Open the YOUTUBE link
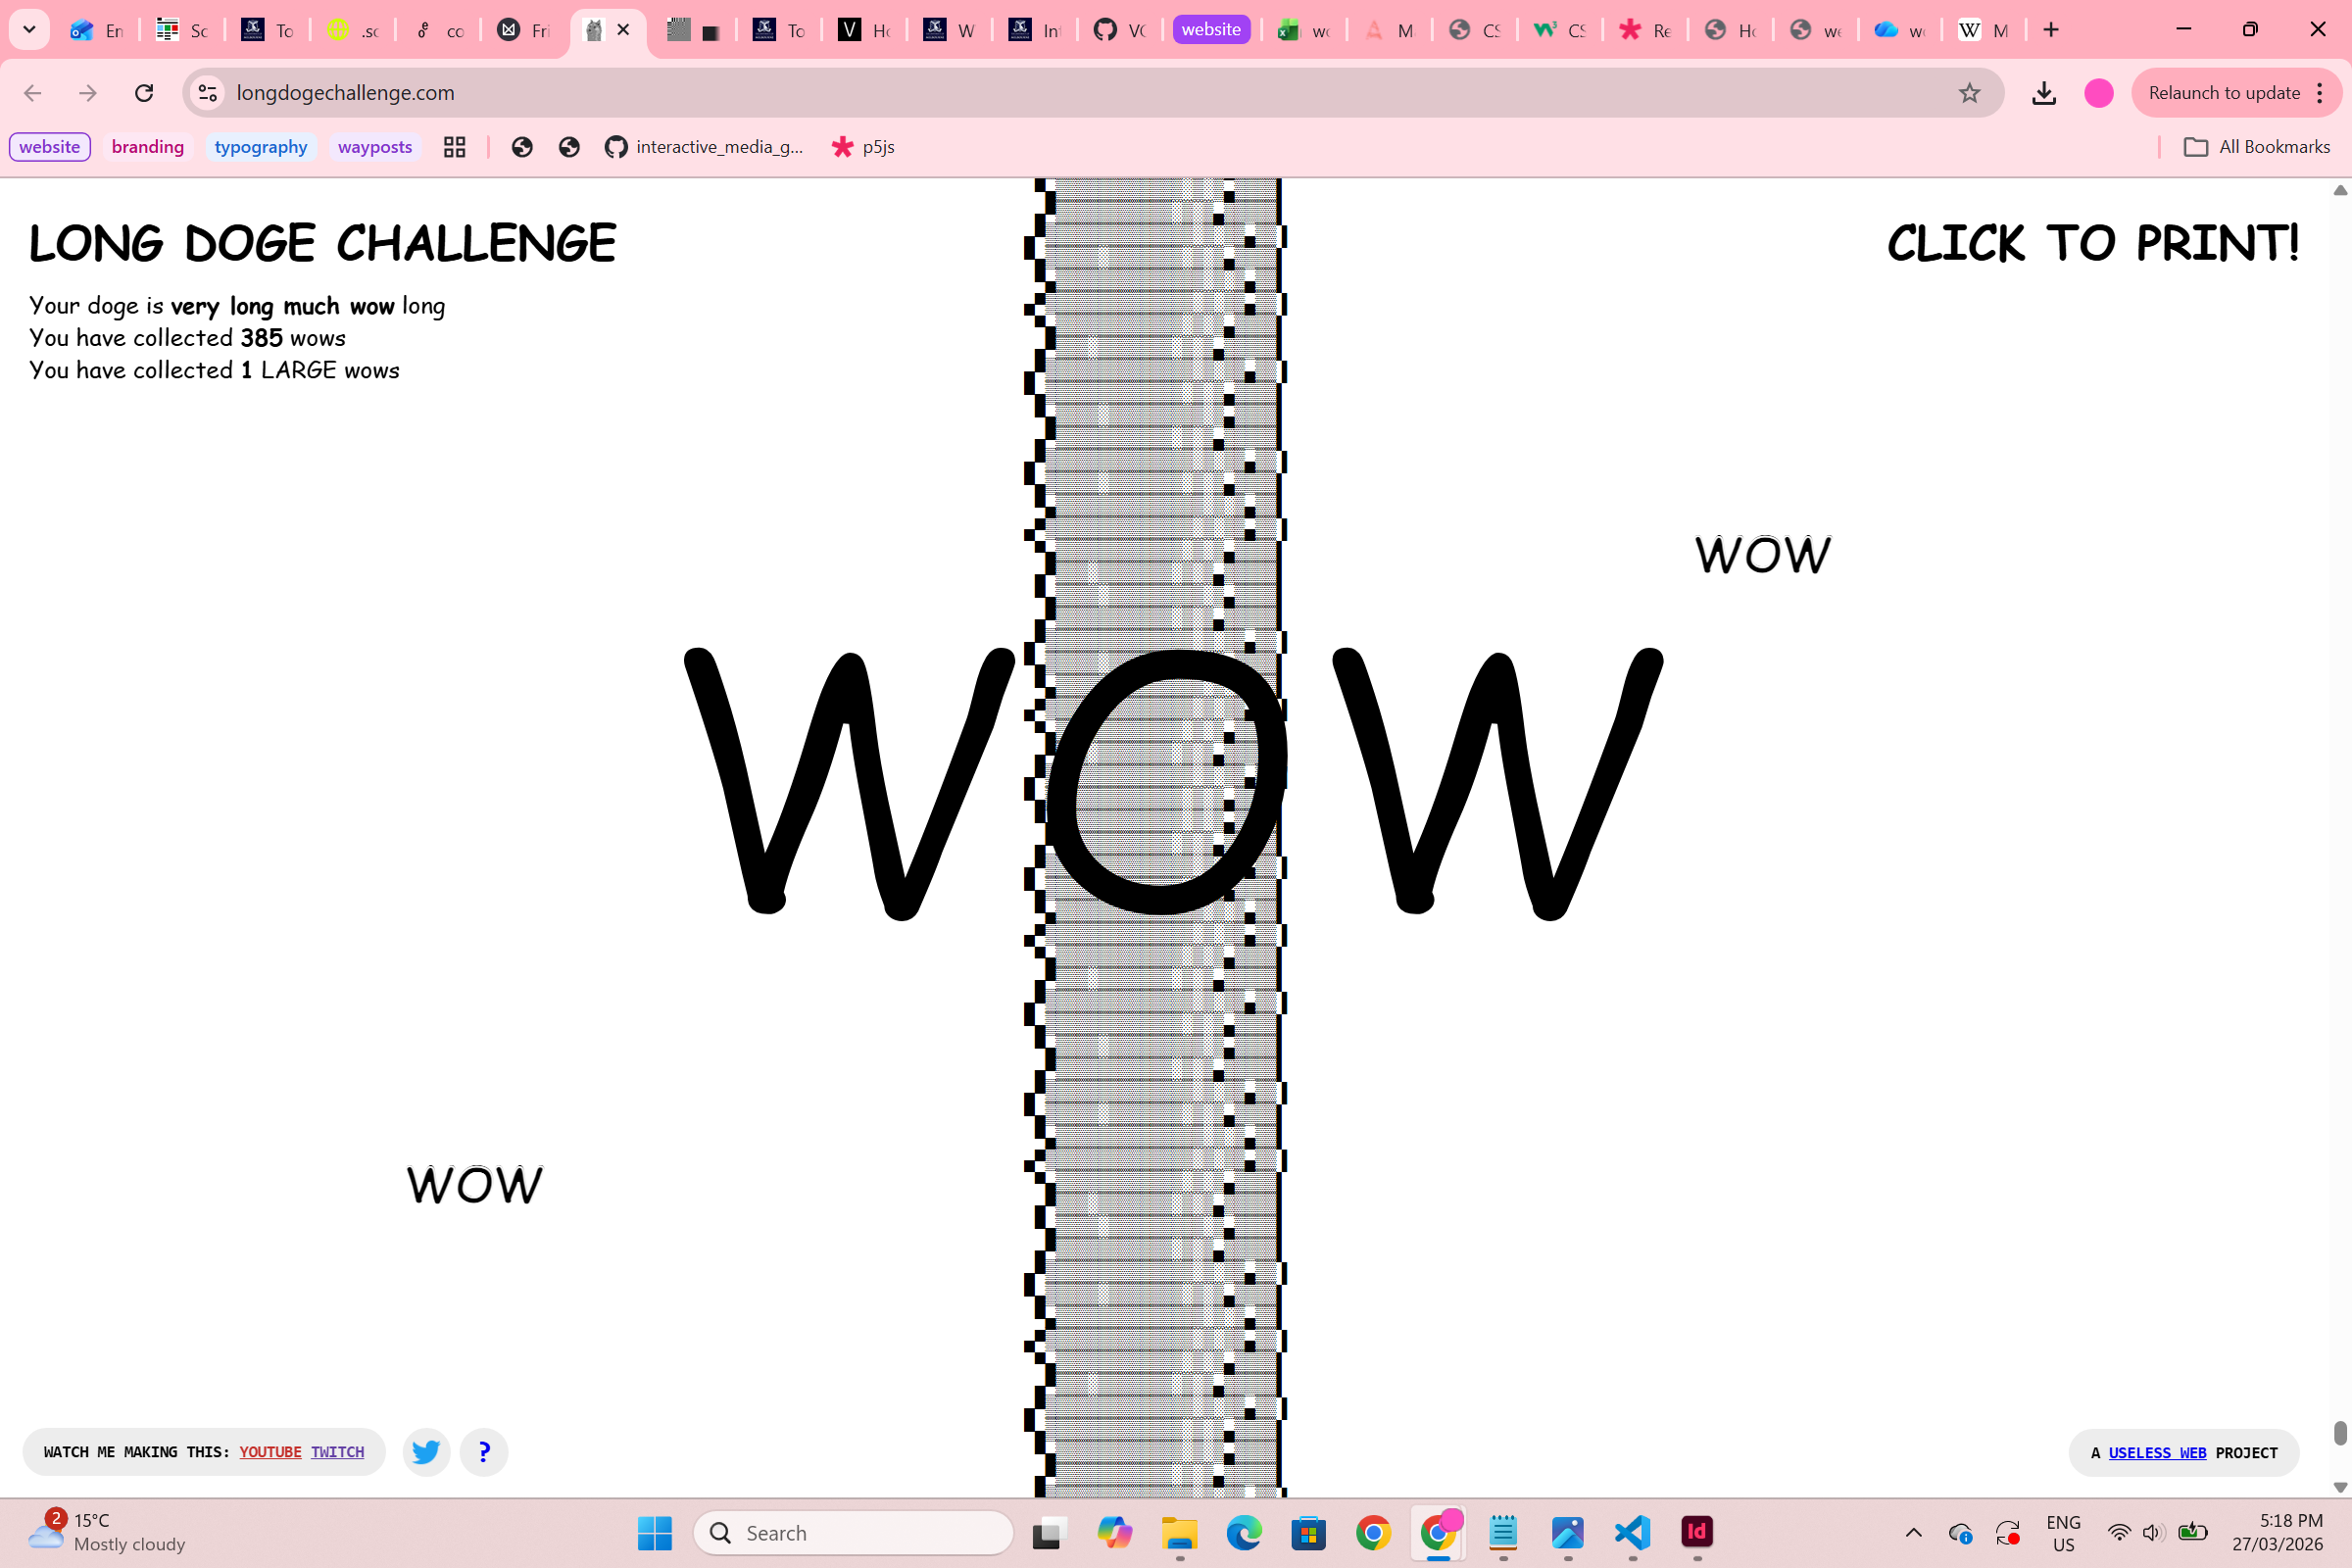Screen dimensions: 2352x1568 [270, 1452]
